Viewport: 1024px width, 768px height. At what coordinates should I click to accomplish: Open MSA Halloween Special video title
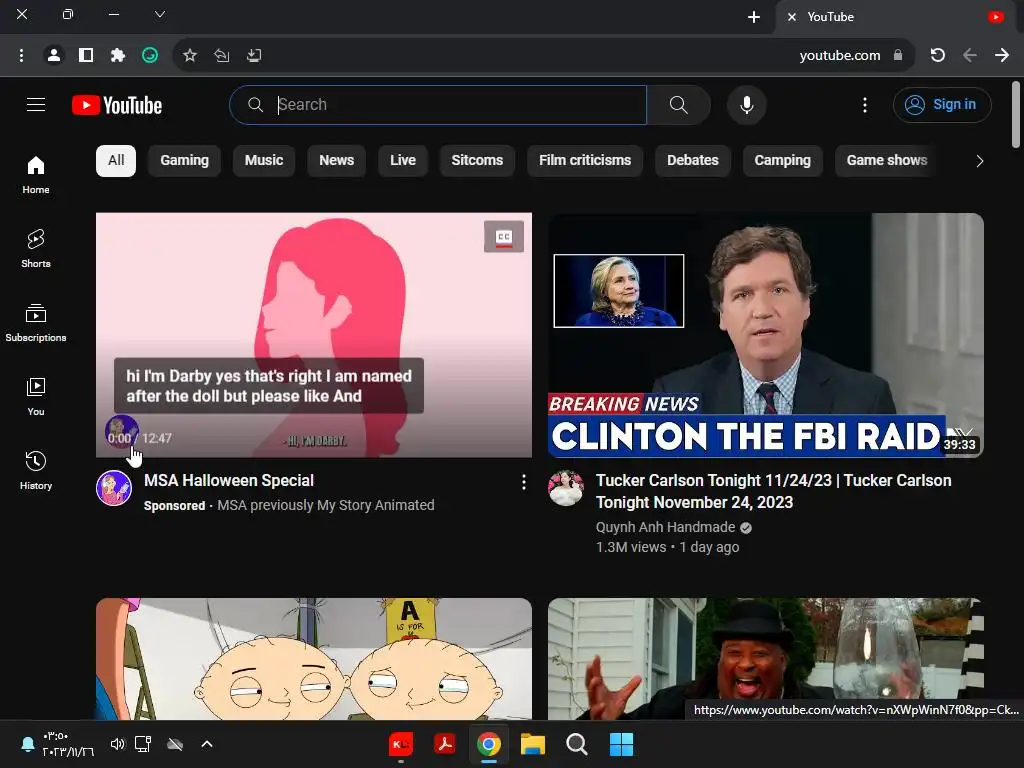click(x=229, y=481)
